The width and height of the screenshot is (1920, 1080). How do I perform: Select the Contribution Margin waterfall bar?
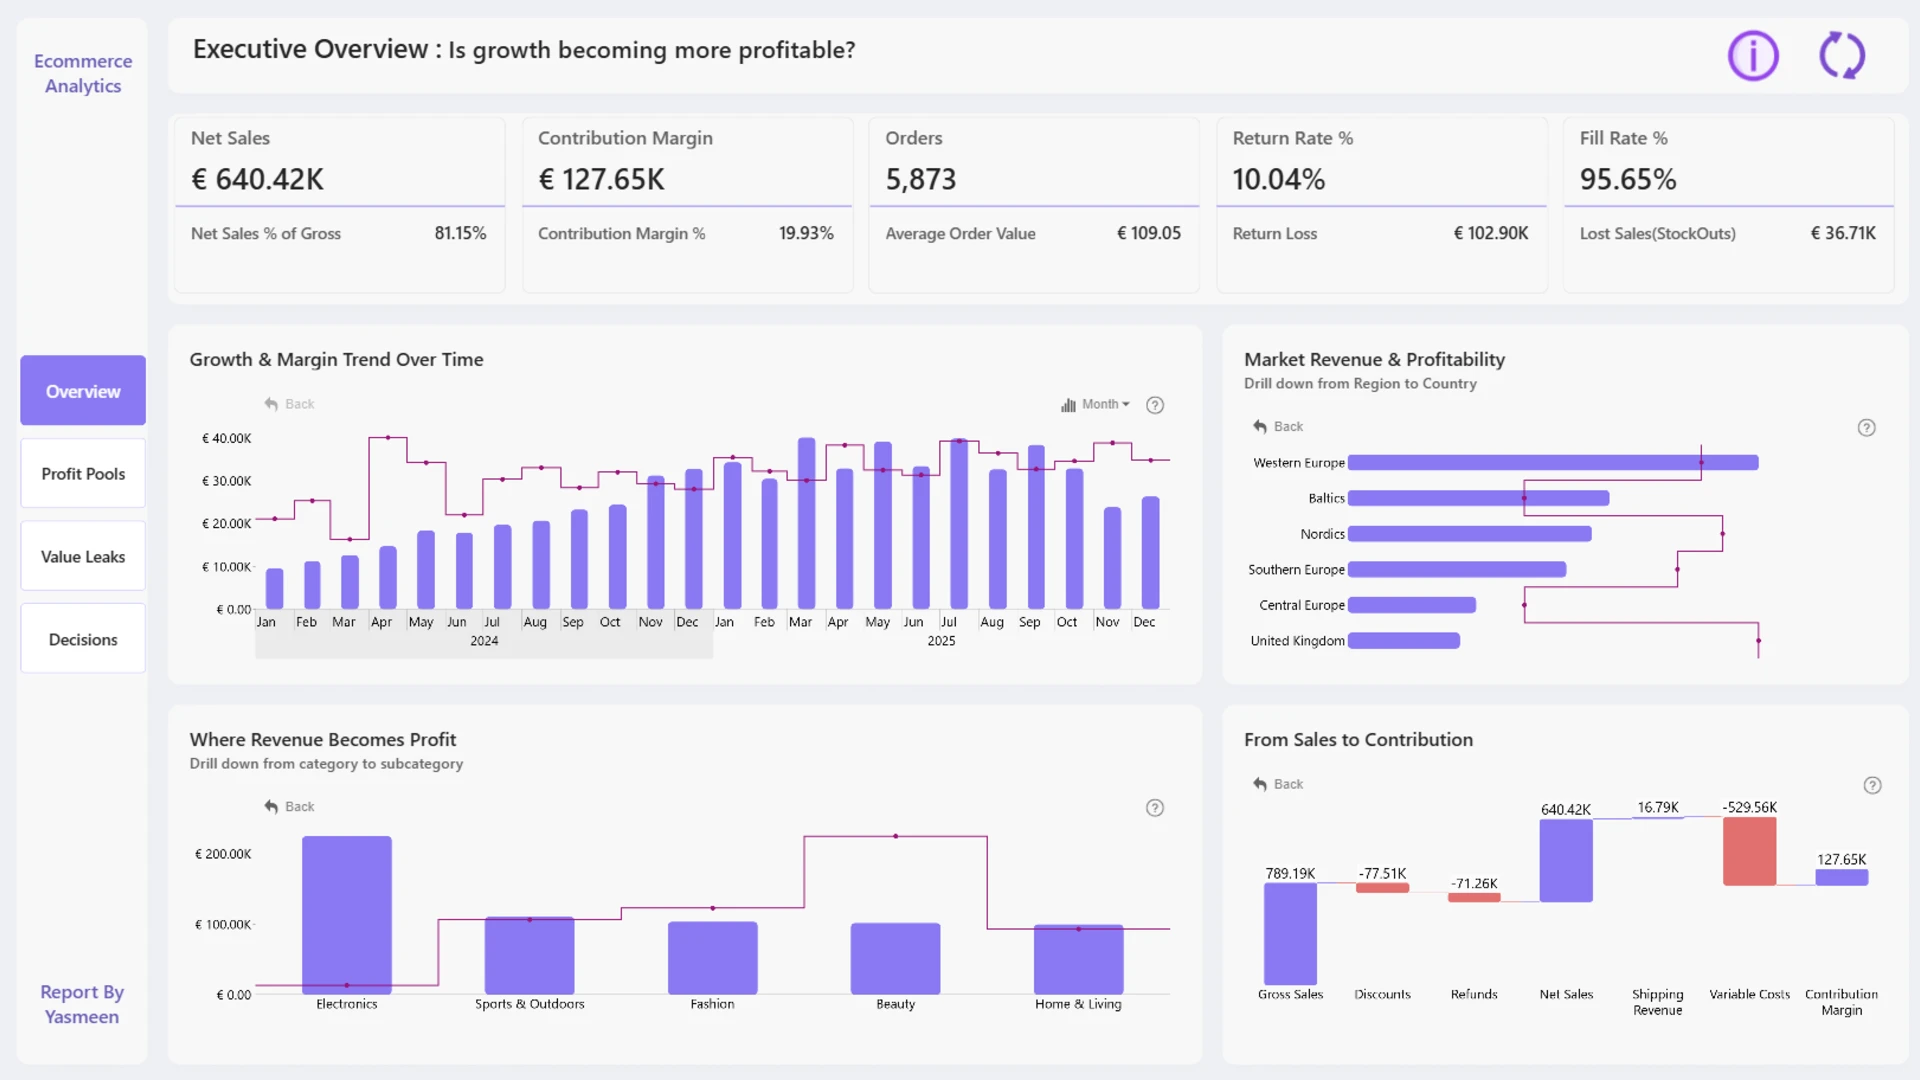click(1841, 878)
